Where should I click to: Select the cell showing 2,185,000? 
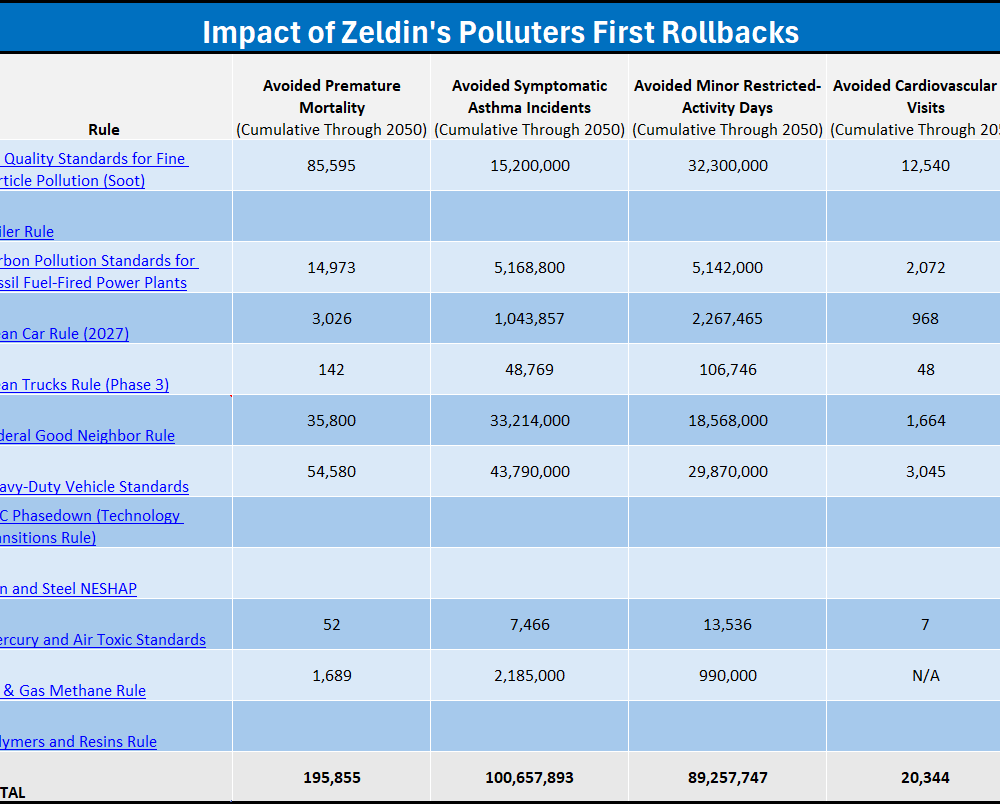click(529, 675)
